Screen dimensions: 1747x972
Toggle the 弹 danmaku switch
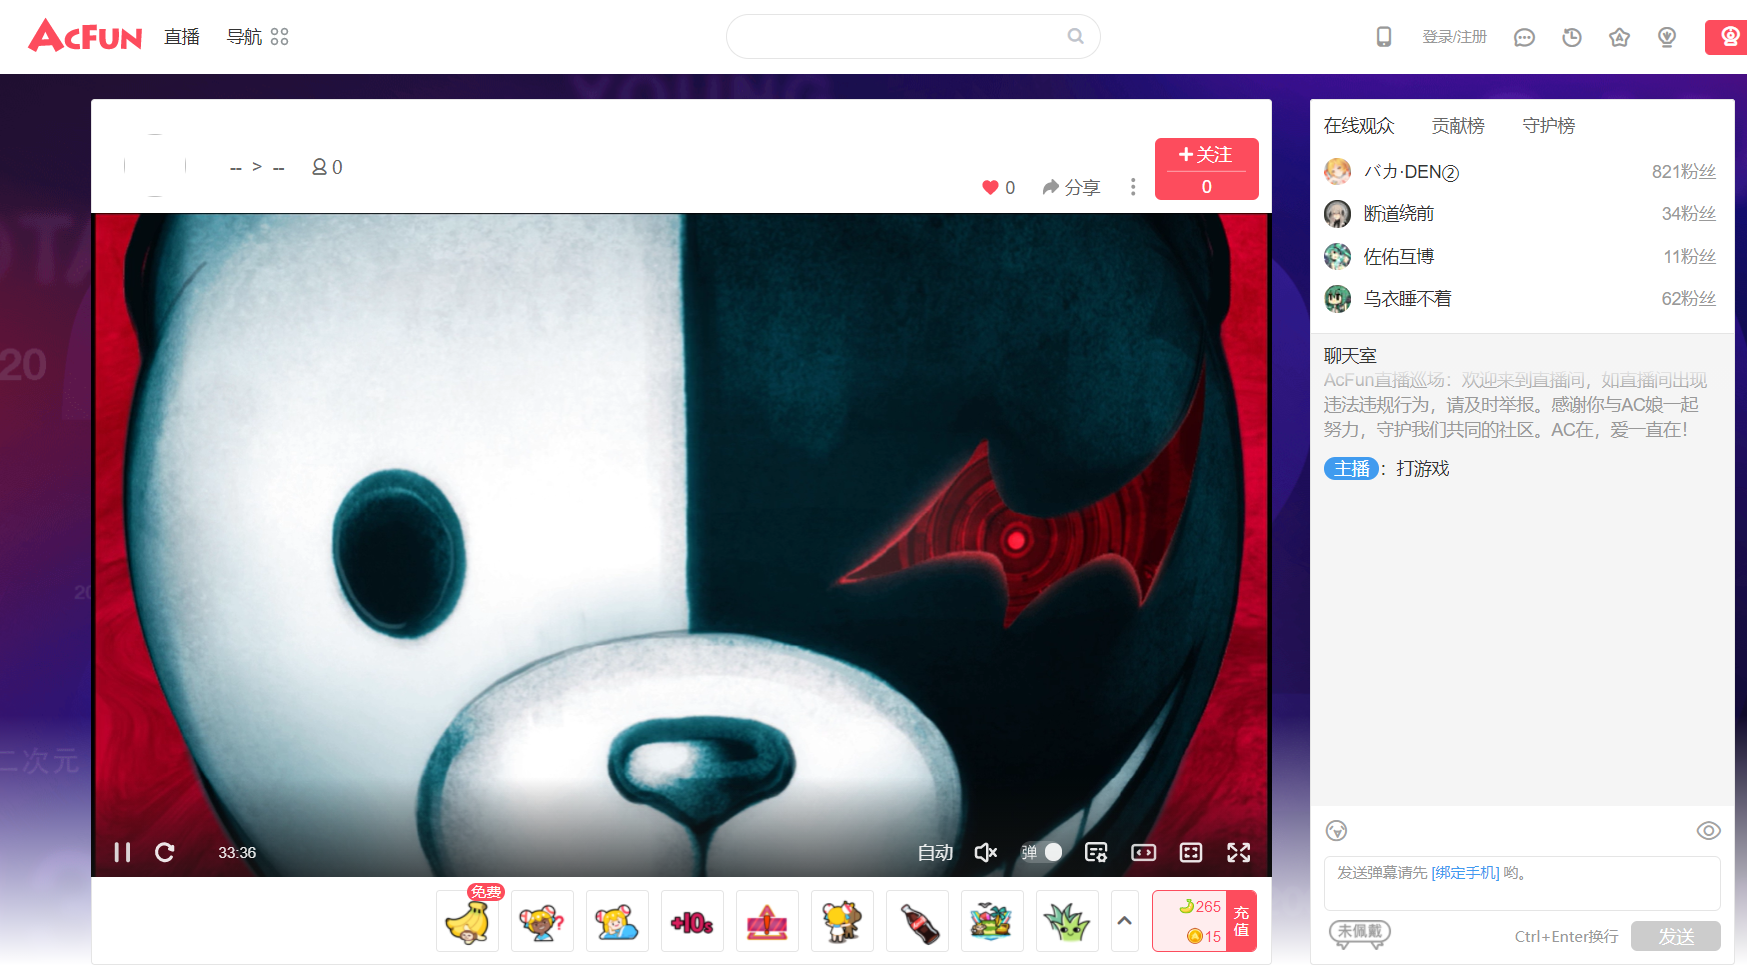coord(1041,852)
